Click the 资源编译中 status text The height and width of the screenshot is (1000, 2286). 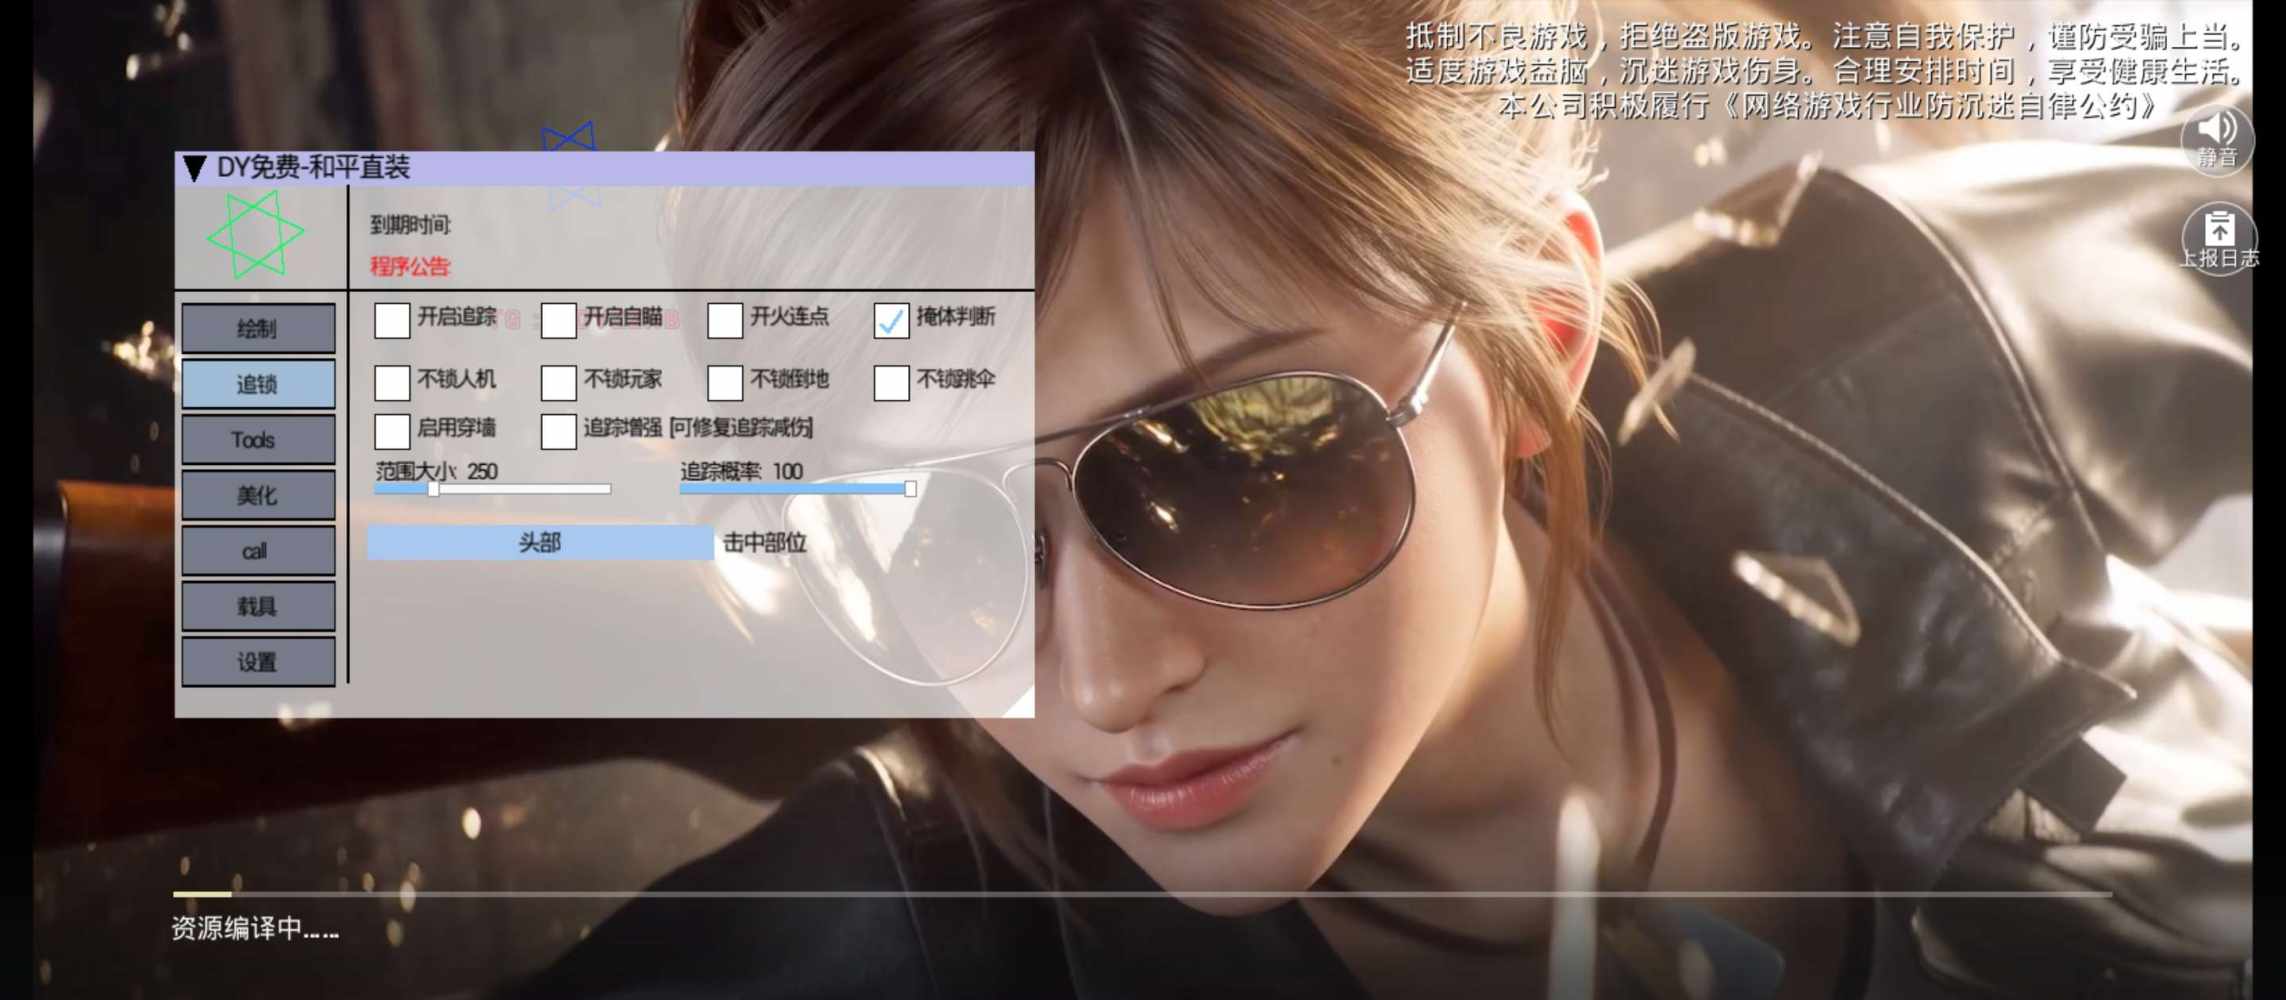[x=255, y=929]
